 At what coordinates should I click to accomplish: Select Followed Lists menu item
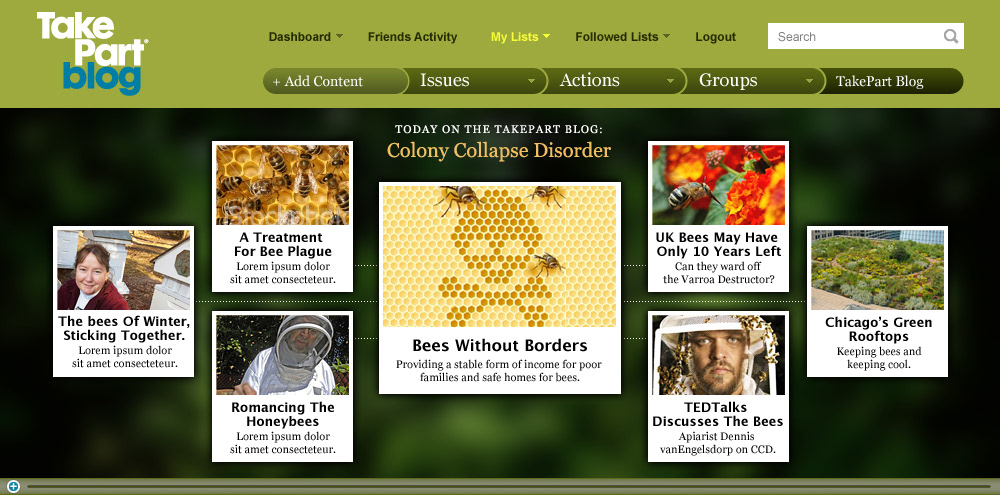tap(617, 37)
